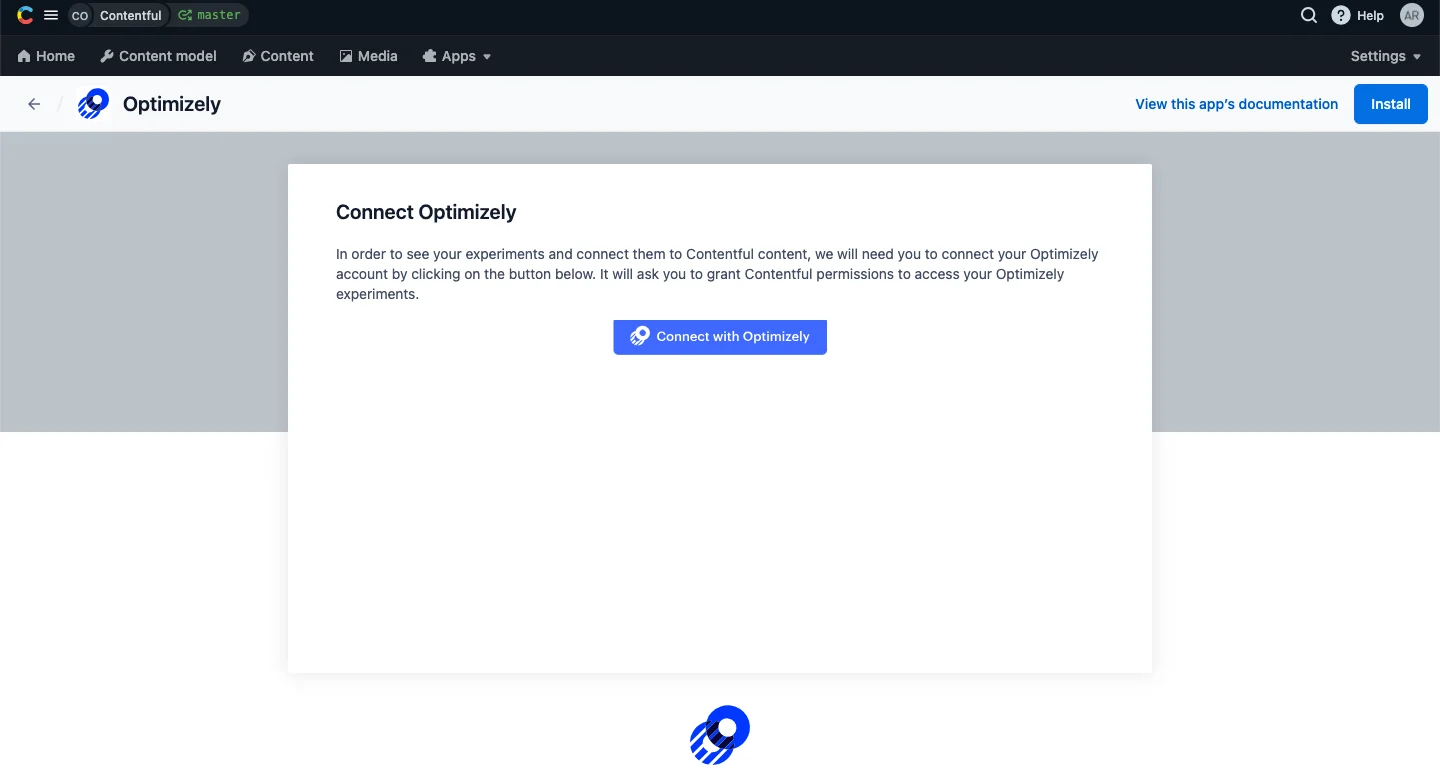Click the Contentful logo icon
Image resolution: width=1440 pixels, height=781 pixels.
tap(25, 15)
